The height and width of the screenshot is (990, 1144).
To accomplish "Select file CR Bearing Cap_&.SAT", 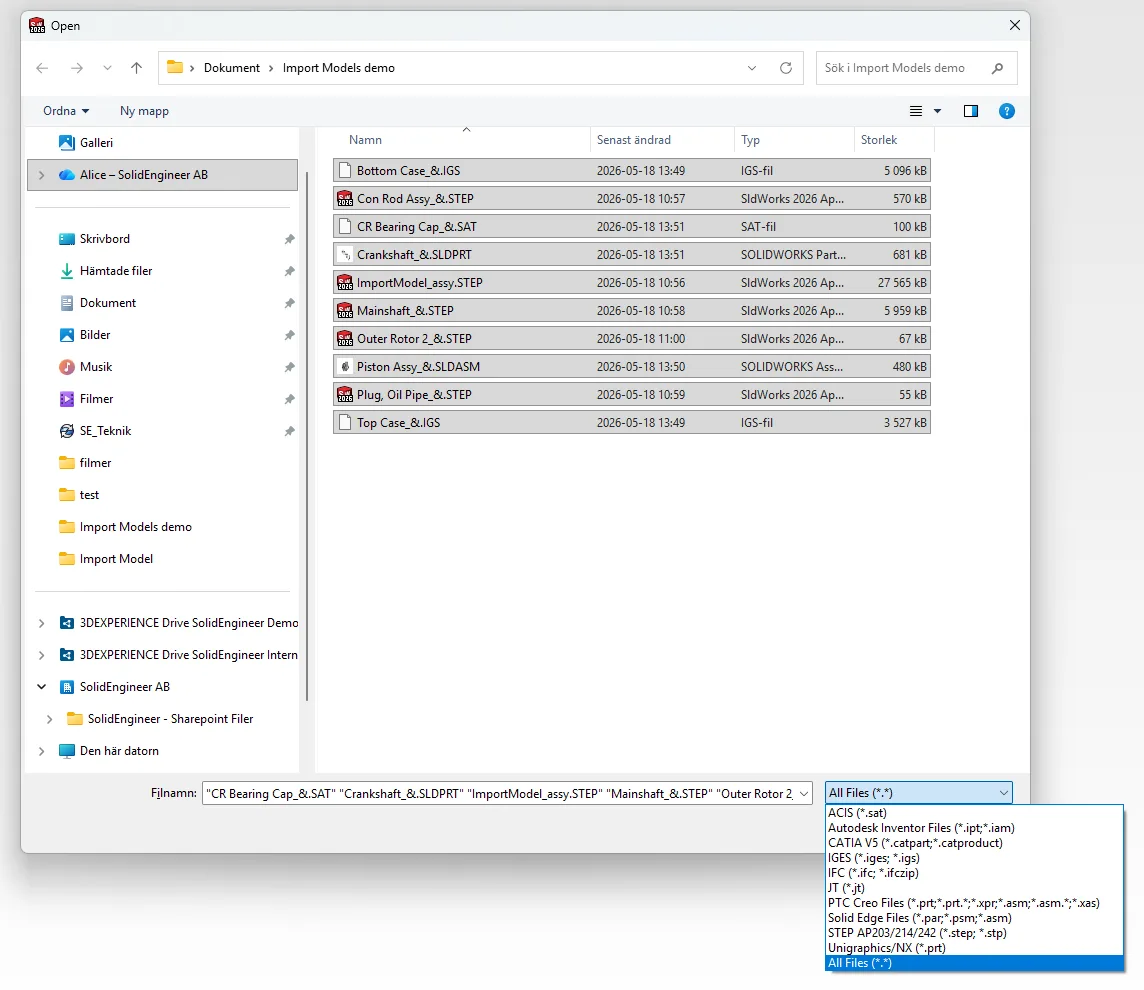I will coord(632,227).
